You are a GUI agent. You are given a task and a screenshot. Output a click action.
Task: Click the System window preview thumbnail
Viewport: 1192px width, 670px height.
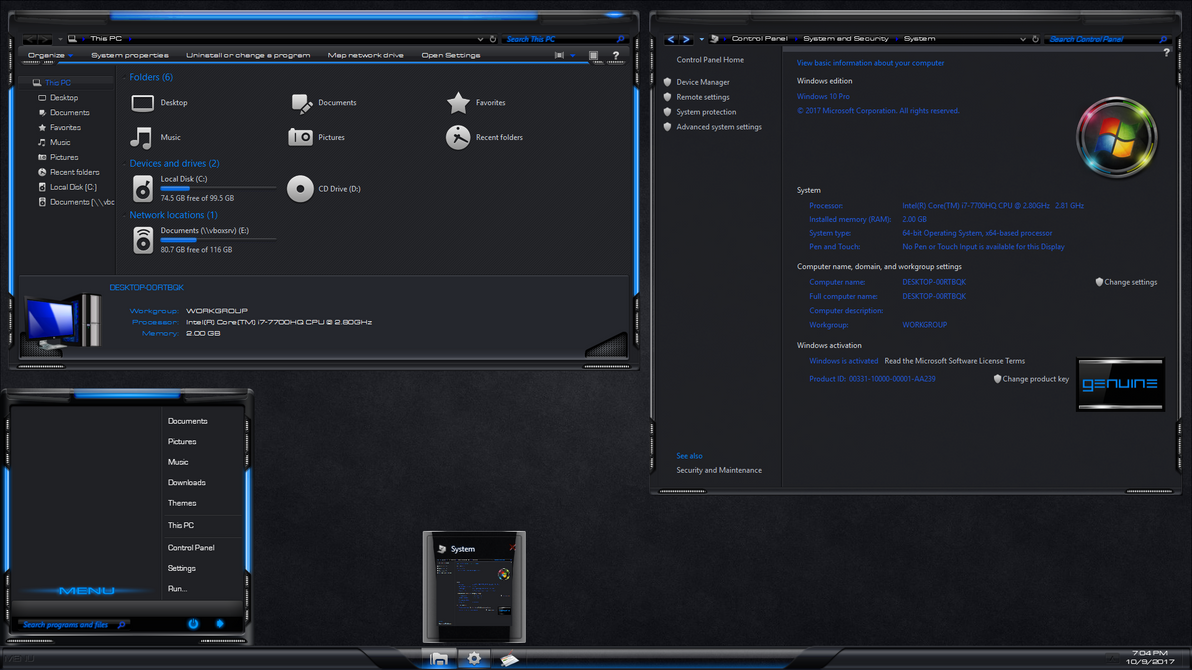click(474, 592)
